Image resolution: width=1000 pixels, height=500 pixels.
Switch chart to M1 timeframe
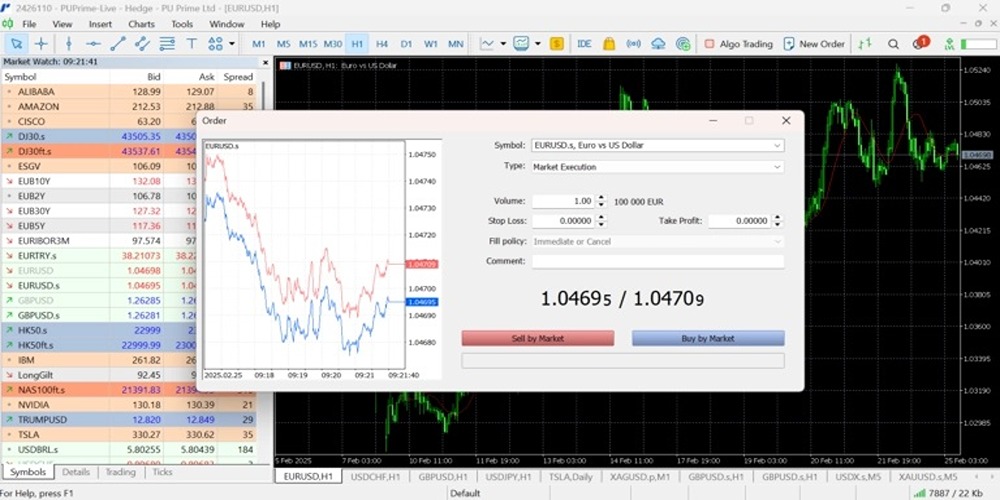point(258,44)
